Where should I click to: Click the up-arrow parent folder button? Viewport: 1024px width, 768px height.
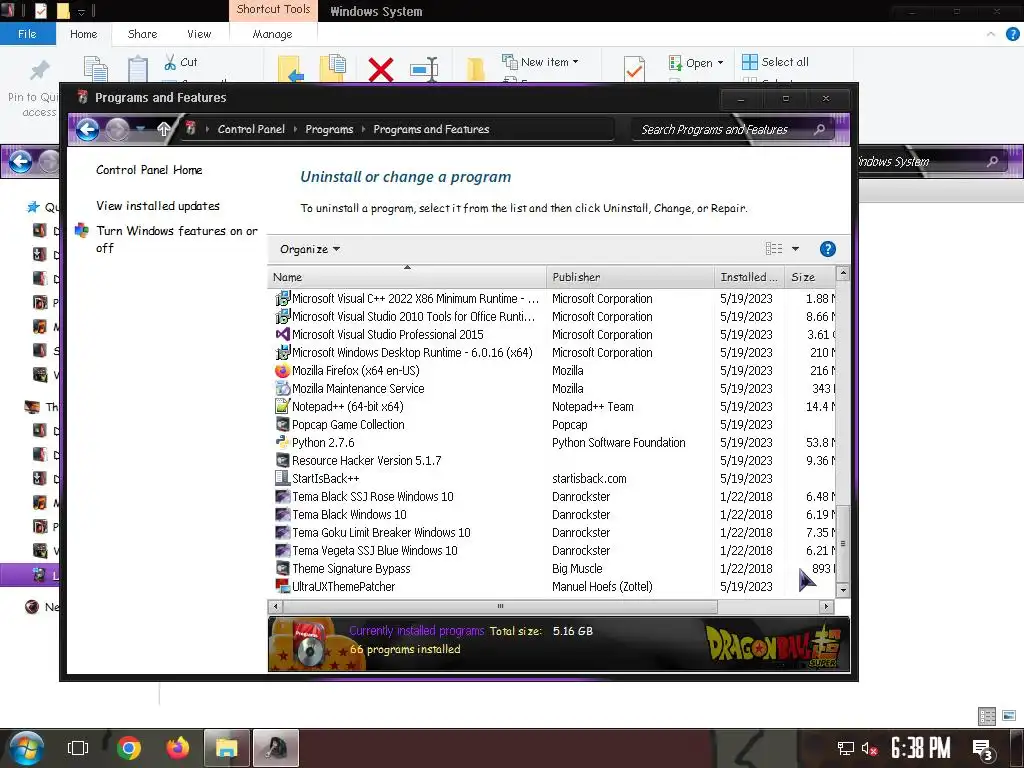[x=164, y=129]
